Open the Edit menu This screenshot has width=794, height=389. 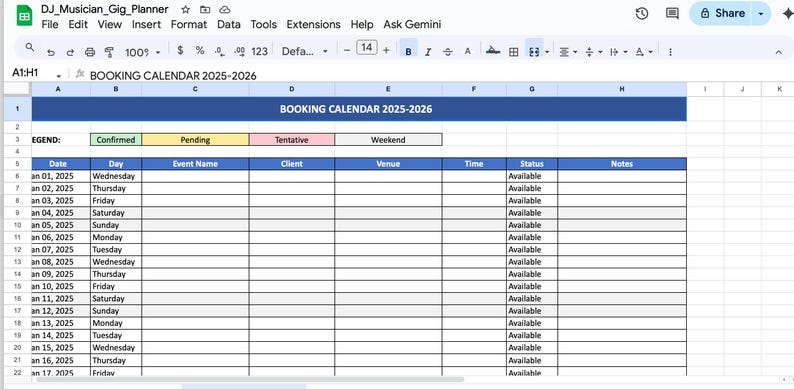tap(78, 24)
